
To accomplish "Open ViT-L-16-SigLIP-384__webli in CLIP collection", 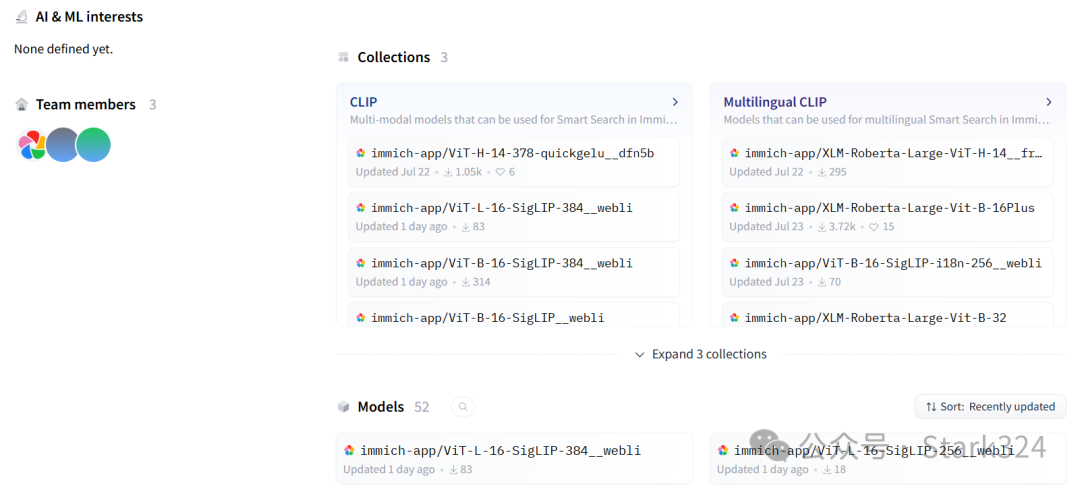I will coord(514,217).
